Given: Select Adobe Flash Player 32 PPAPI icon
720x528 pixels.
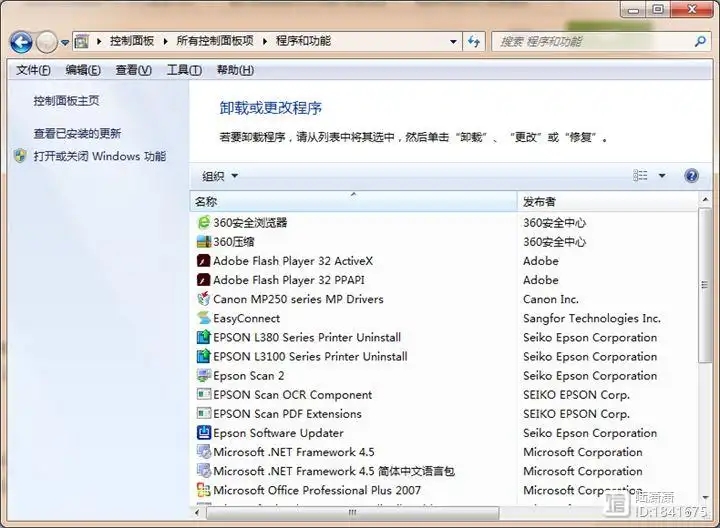Looking at the screenshot, I should 203,280.
